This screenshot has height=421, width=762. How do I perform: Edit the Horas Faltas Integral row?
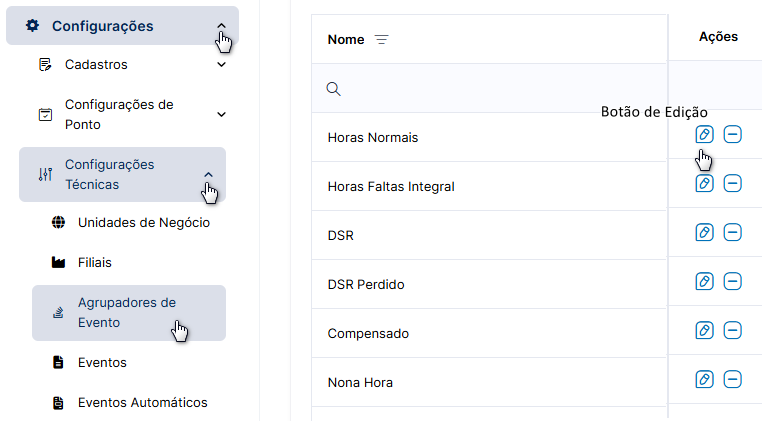[x=704, y=183]
